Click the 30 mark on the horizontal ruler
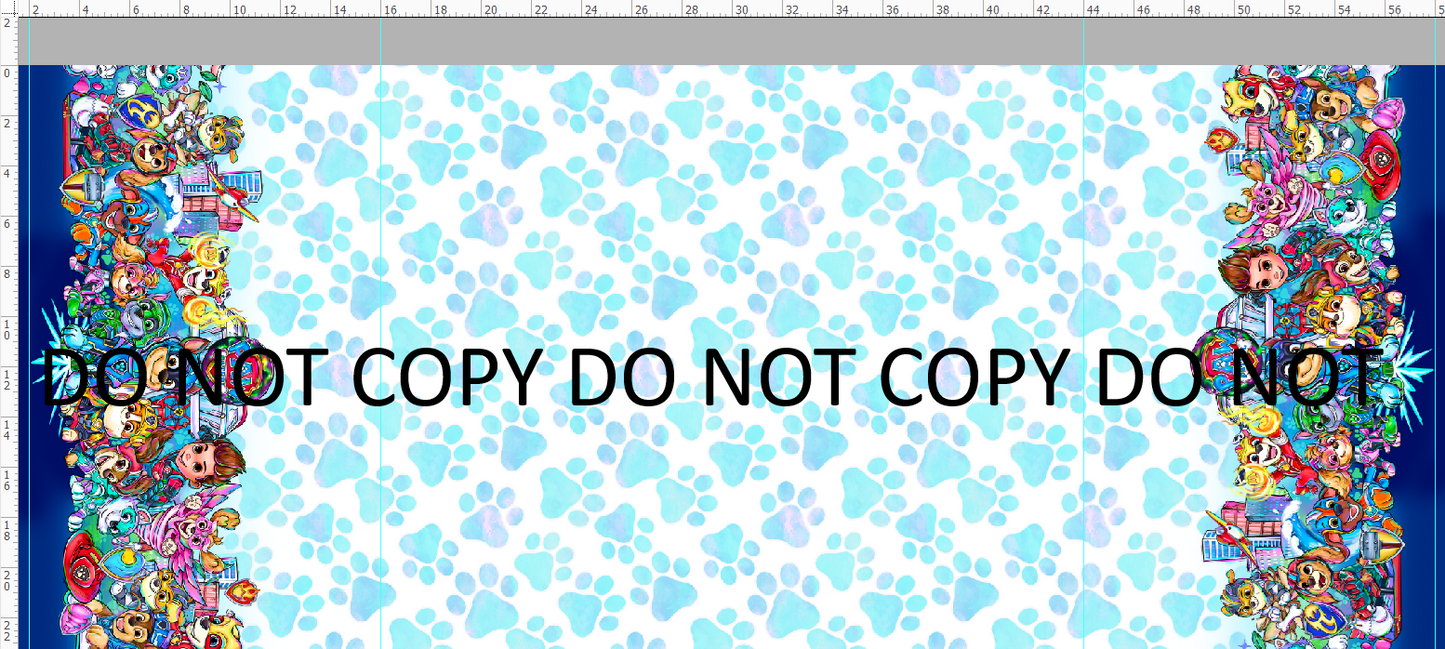1445x649 pixels. click(741, 9)
